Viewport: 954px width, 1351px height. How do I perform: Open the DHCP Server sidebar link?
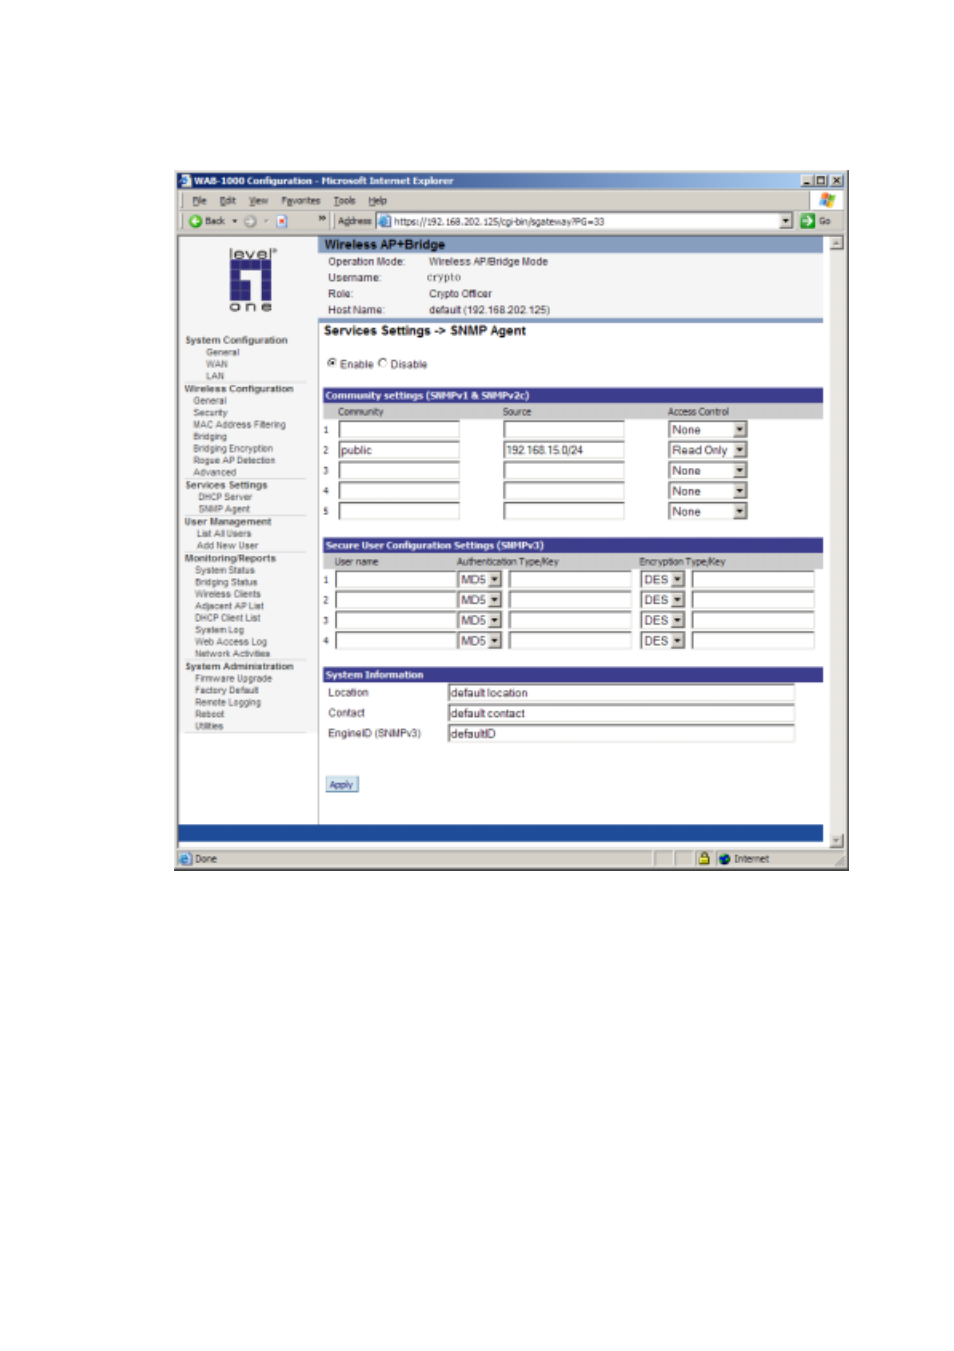point(225,497)
